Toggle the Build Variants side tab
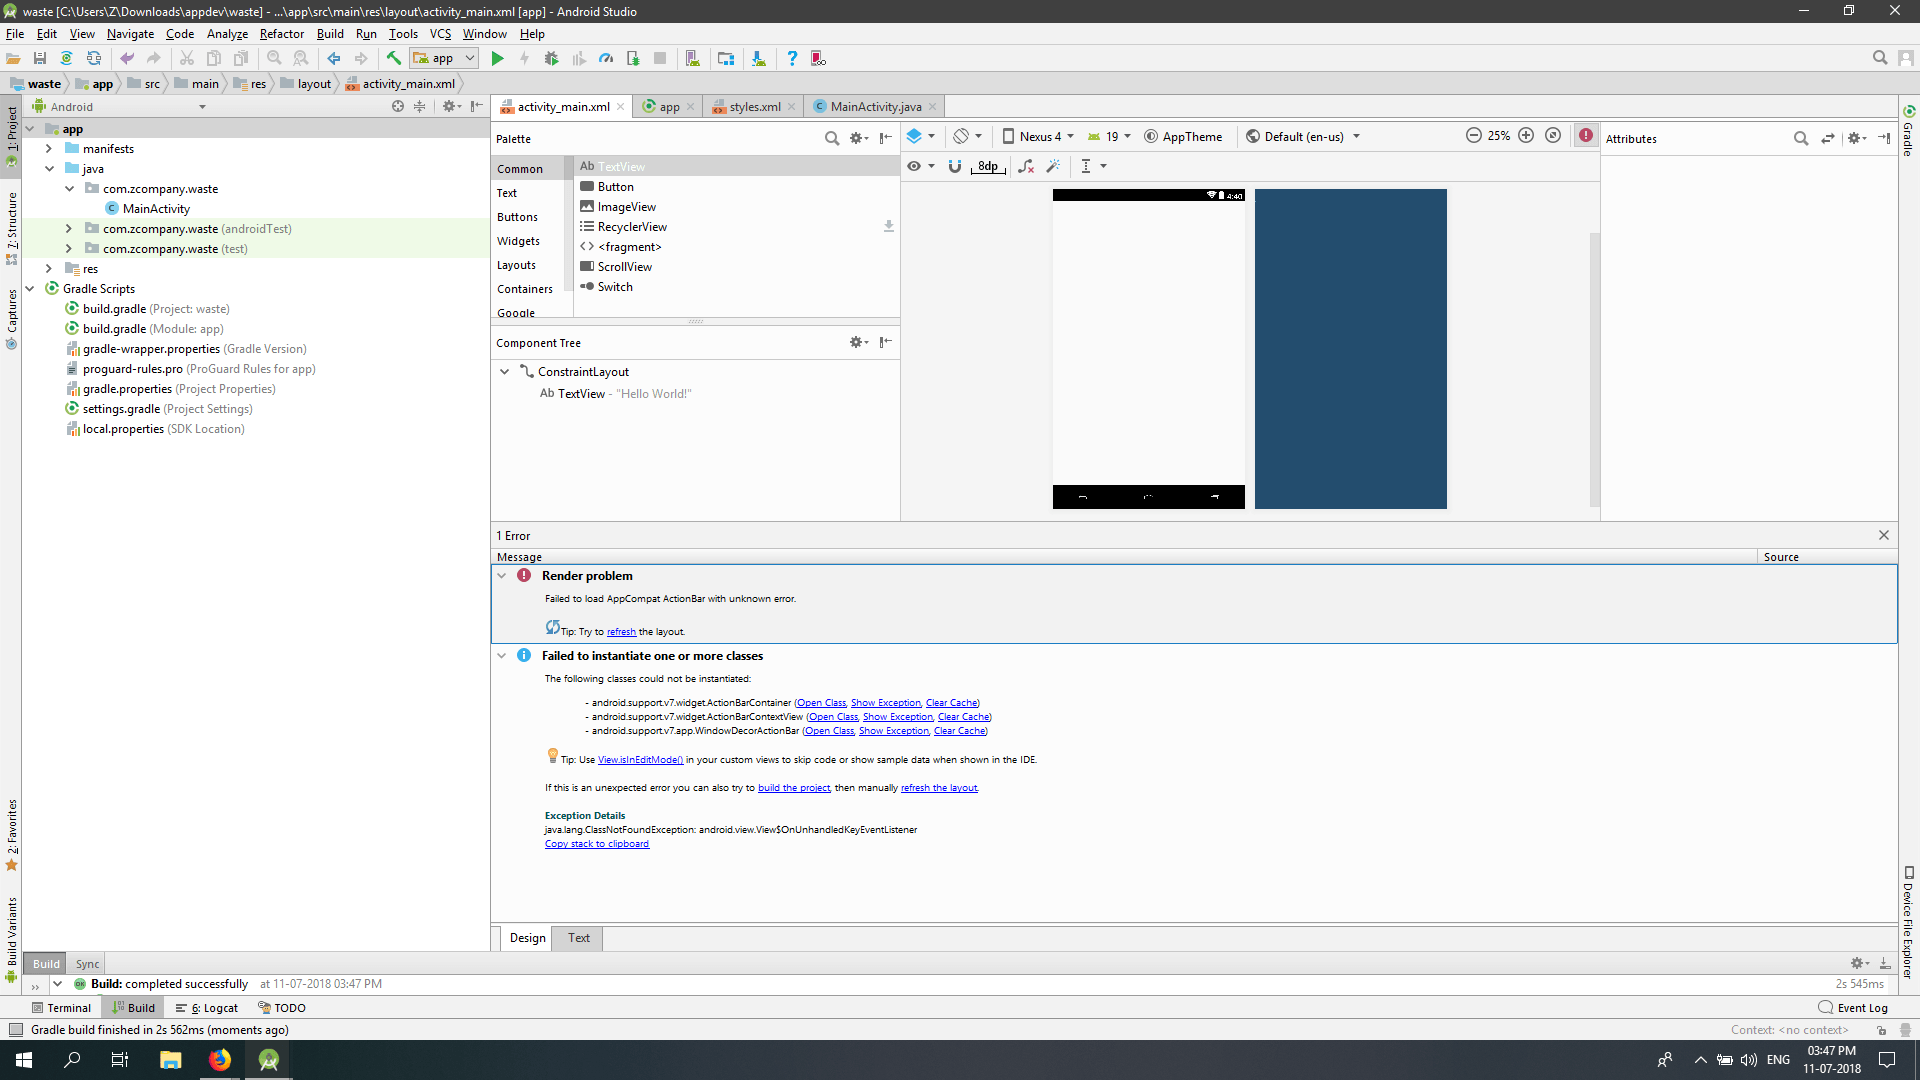The width and height of the screenshot is (1920, 1080). [x=12, y=940]
